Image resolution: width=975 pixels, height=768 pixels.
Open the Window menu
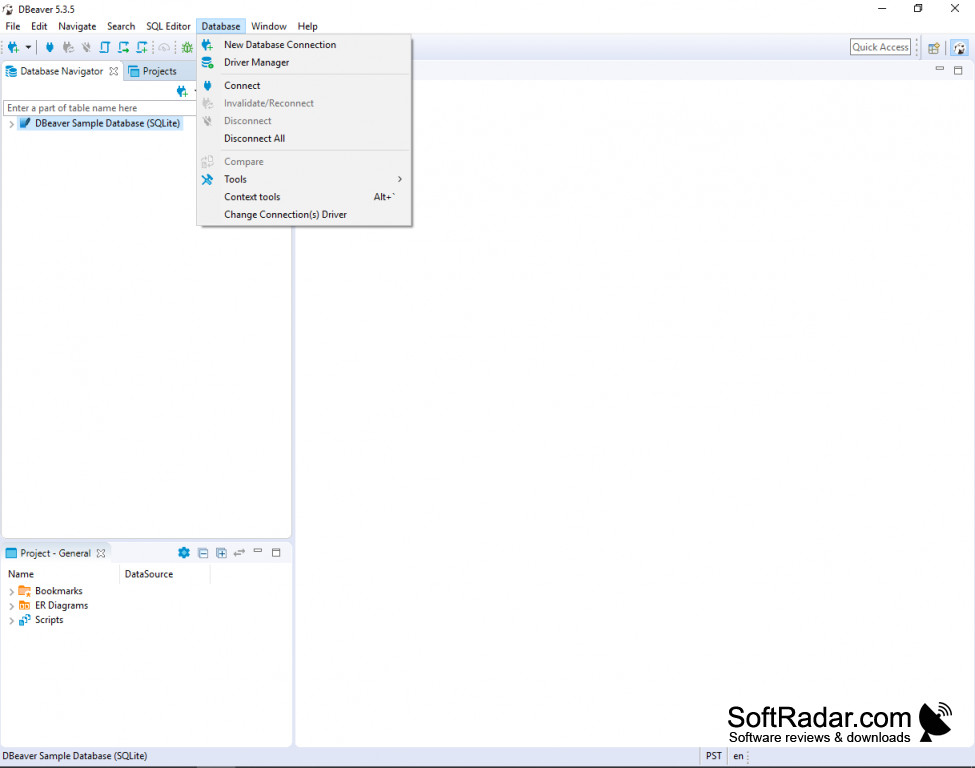point(269,26)
